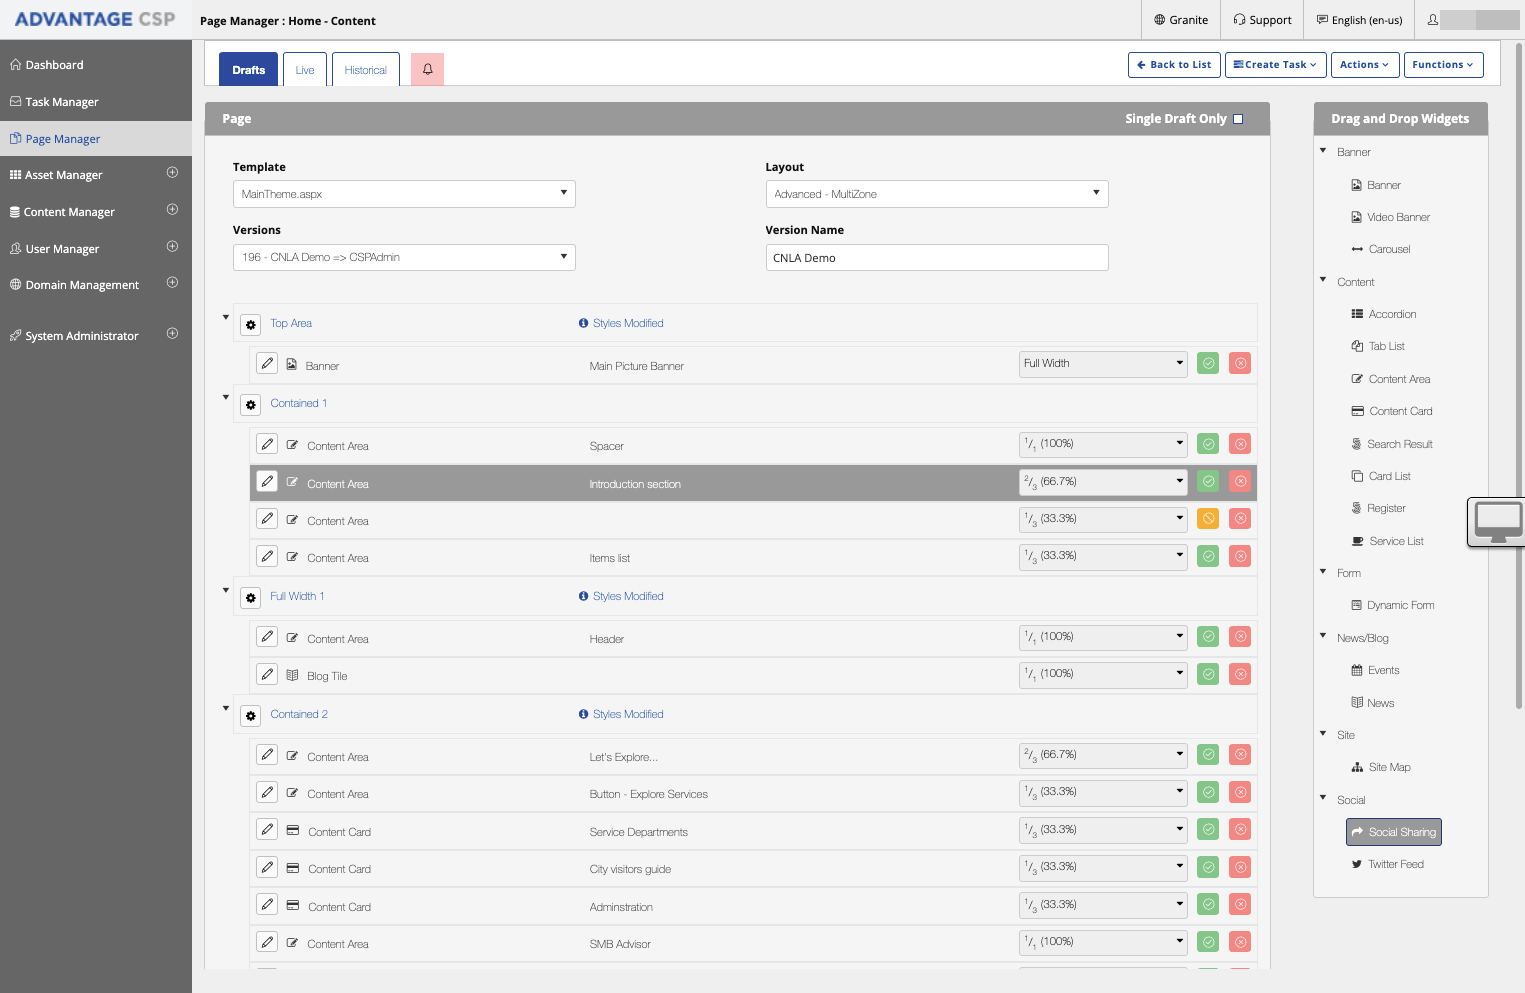Switch to the Live tab

point(305,69)
